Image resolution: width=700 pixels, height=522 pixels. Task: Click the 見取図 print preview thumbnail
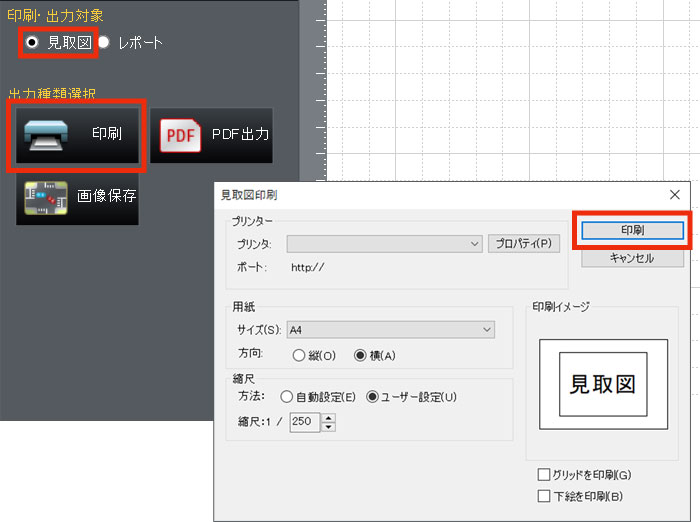[x=603, y=384]
